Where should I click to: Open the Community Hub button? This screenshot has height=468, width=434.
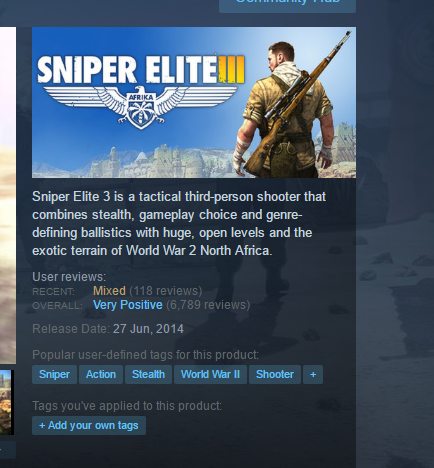[x=287, y=5]
